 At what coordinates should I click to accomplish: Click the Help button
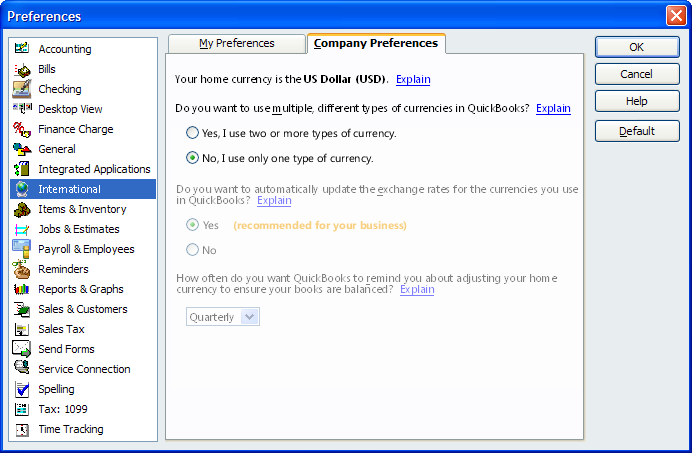coord(637,101)
